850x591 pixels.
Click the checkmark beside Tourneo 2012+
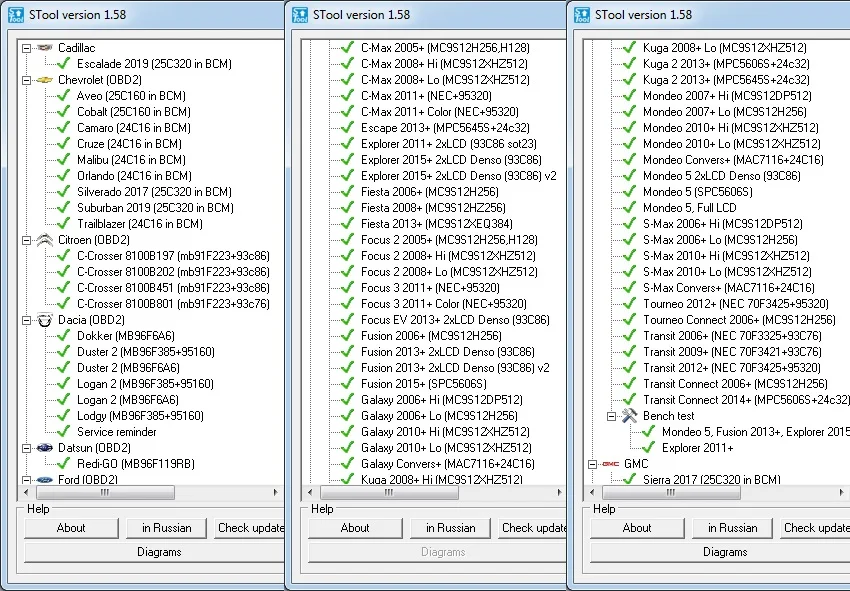pyautogui.click(x=629, y=304)
